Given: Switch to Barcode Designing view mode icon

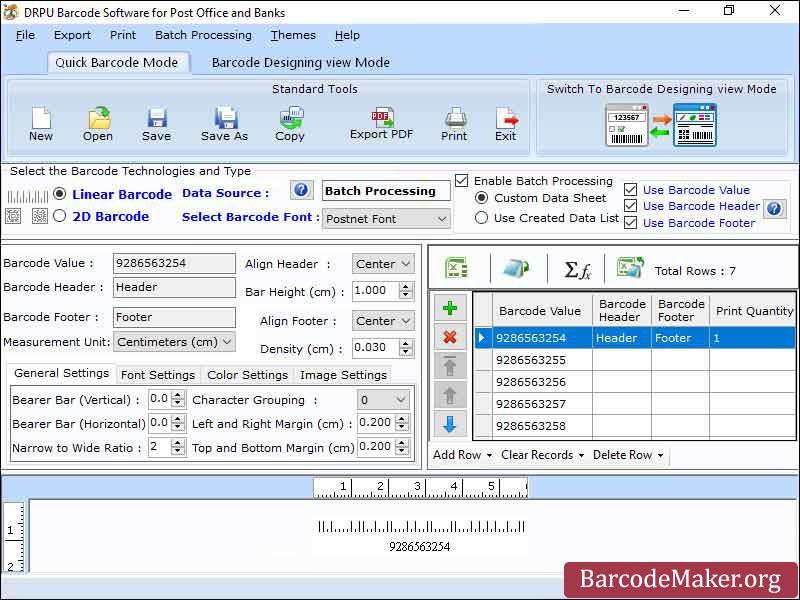Looking at the screenshot, I should tap(661, 125).
